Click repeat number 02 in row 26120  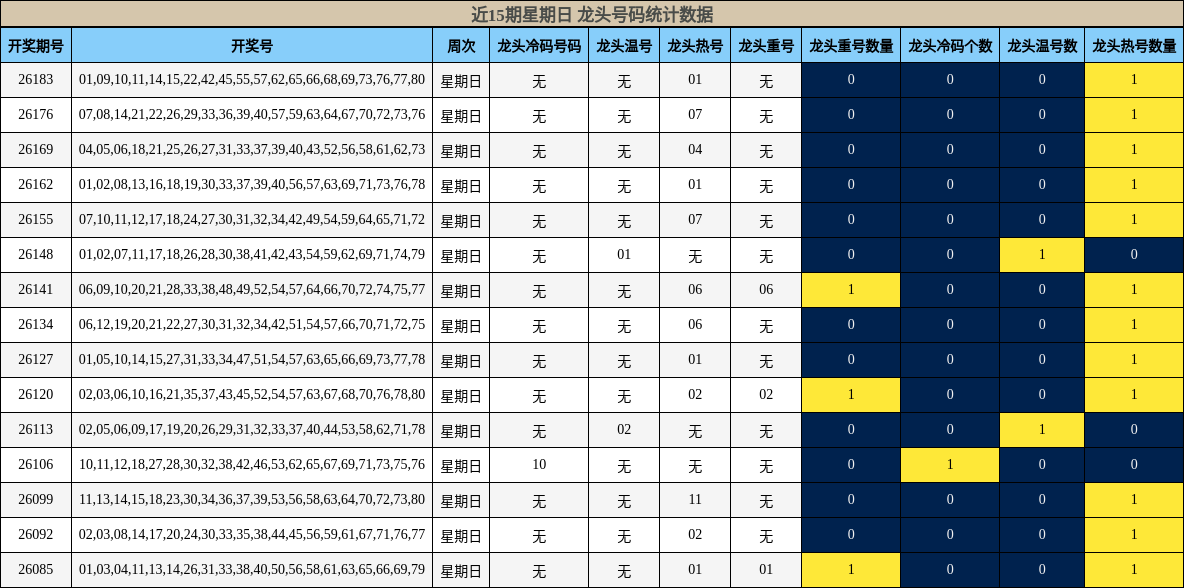click(766, 395)
